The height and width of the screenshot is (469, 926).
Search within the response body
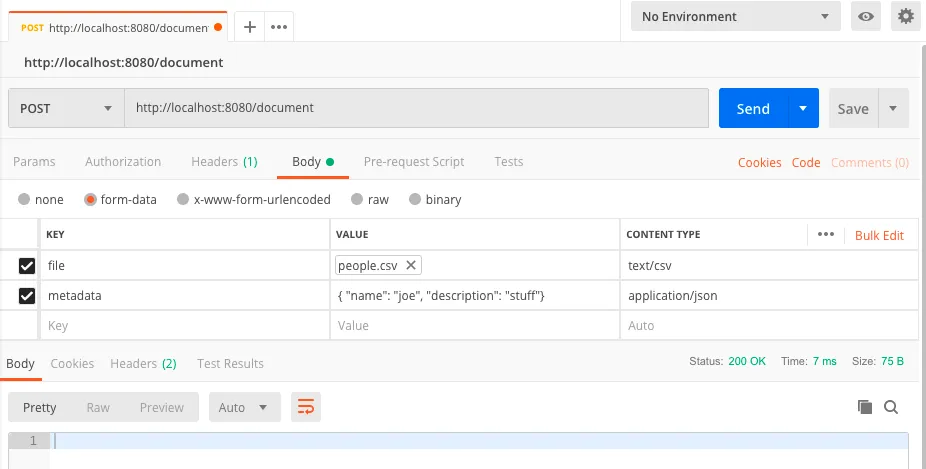891,407
